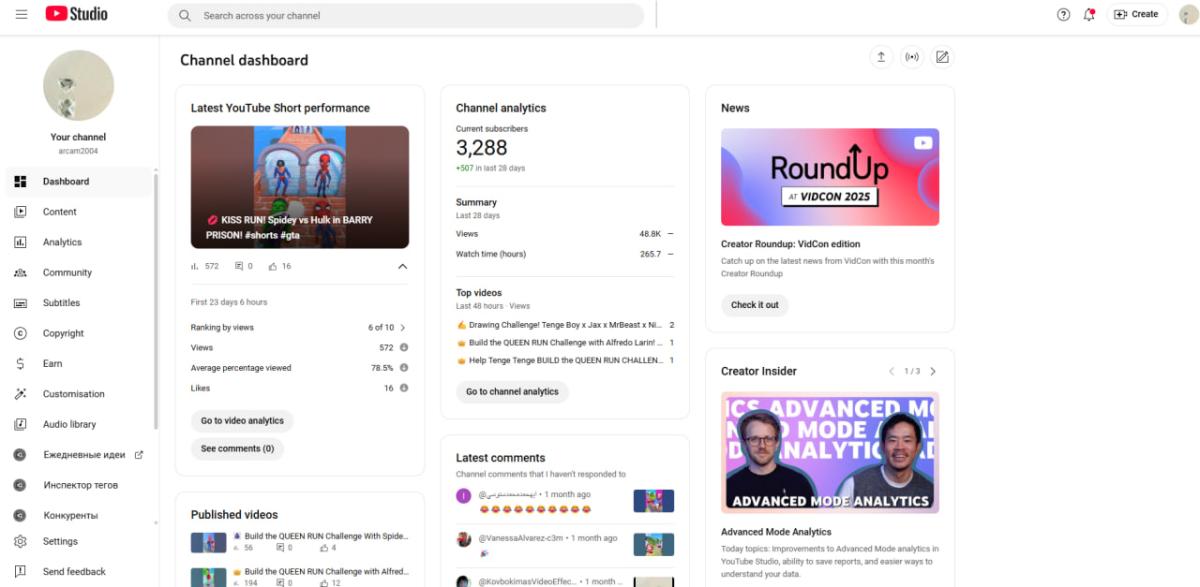Viewport: 1200px width, 587px height.
Task: Open Help Tenge Tenge BUILD top video row
Action: [x=565, y=360]
